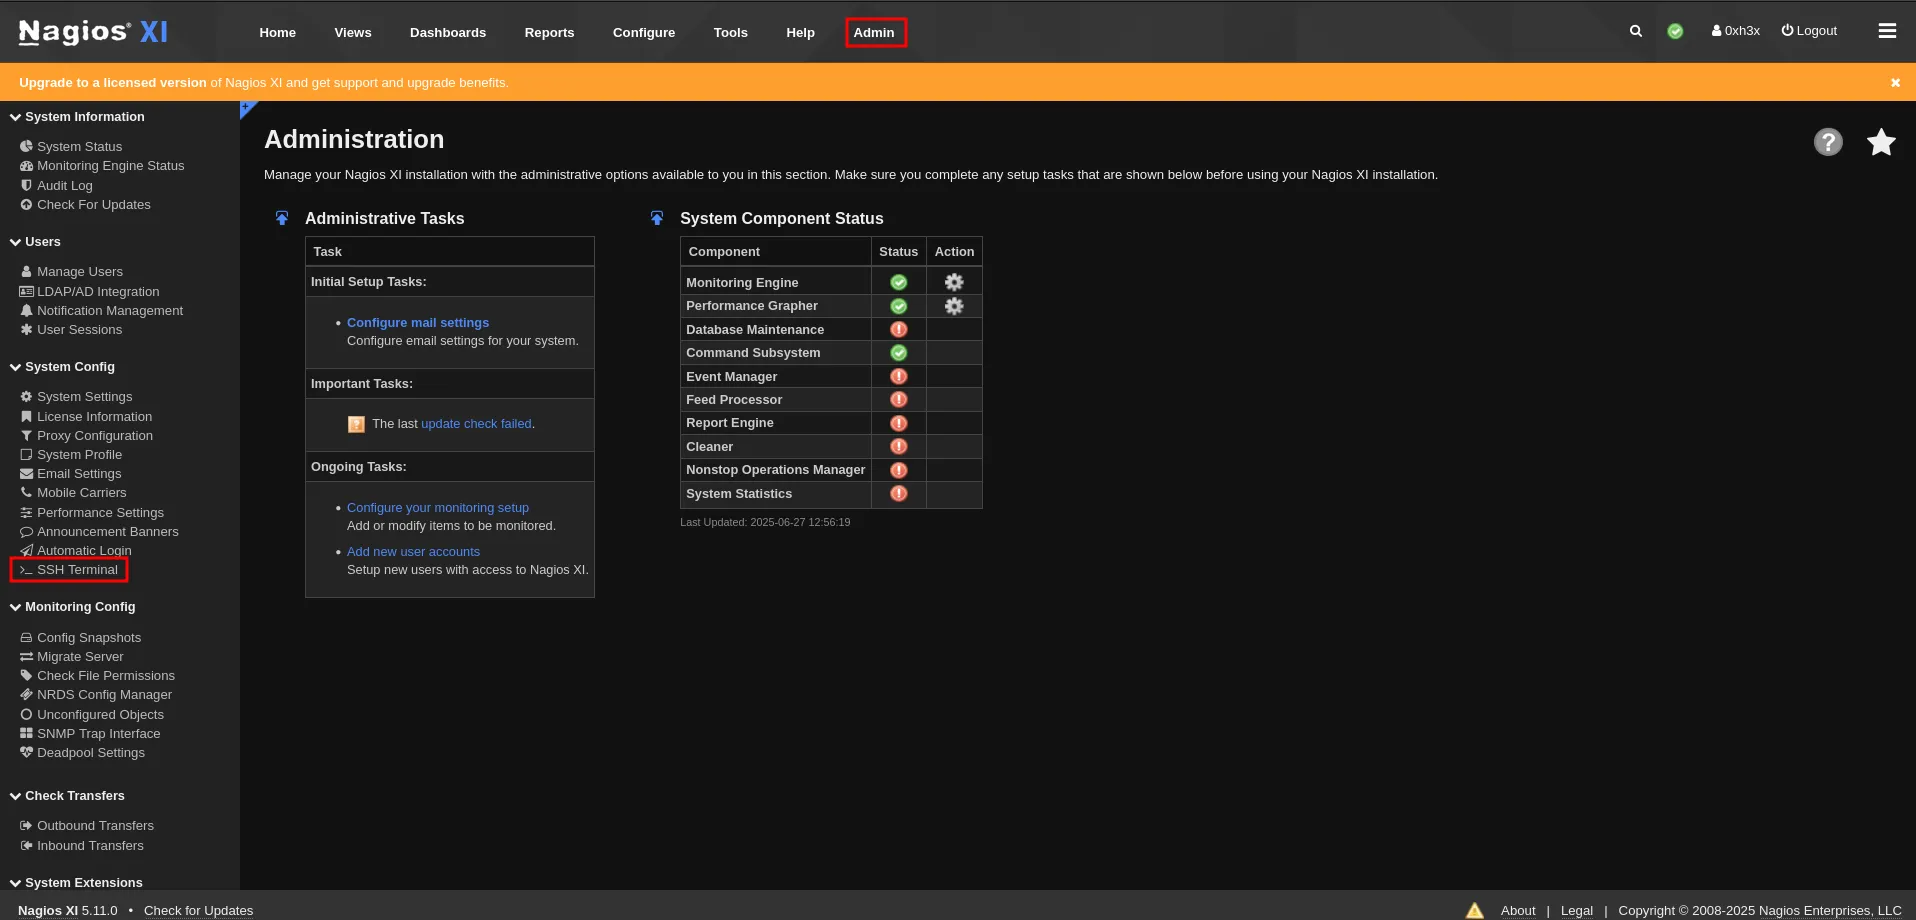Open the Tools menu

(731, 32)
